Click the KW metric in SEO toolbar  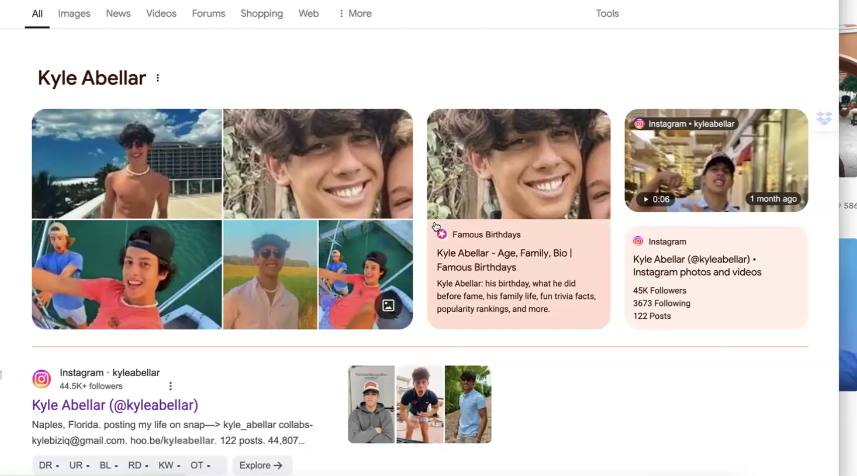(169, 466)
